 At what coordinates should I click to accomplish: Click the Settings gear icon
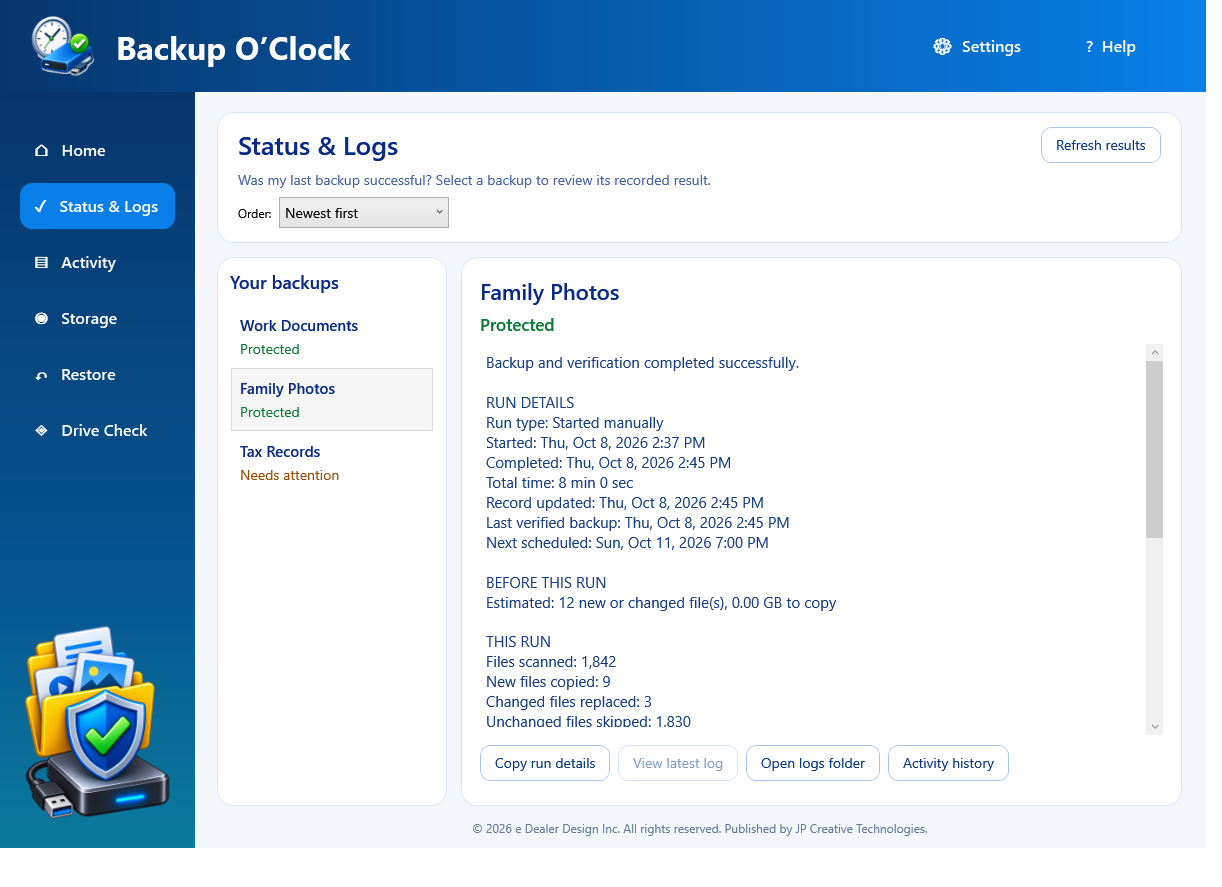(x=942, y=46)
